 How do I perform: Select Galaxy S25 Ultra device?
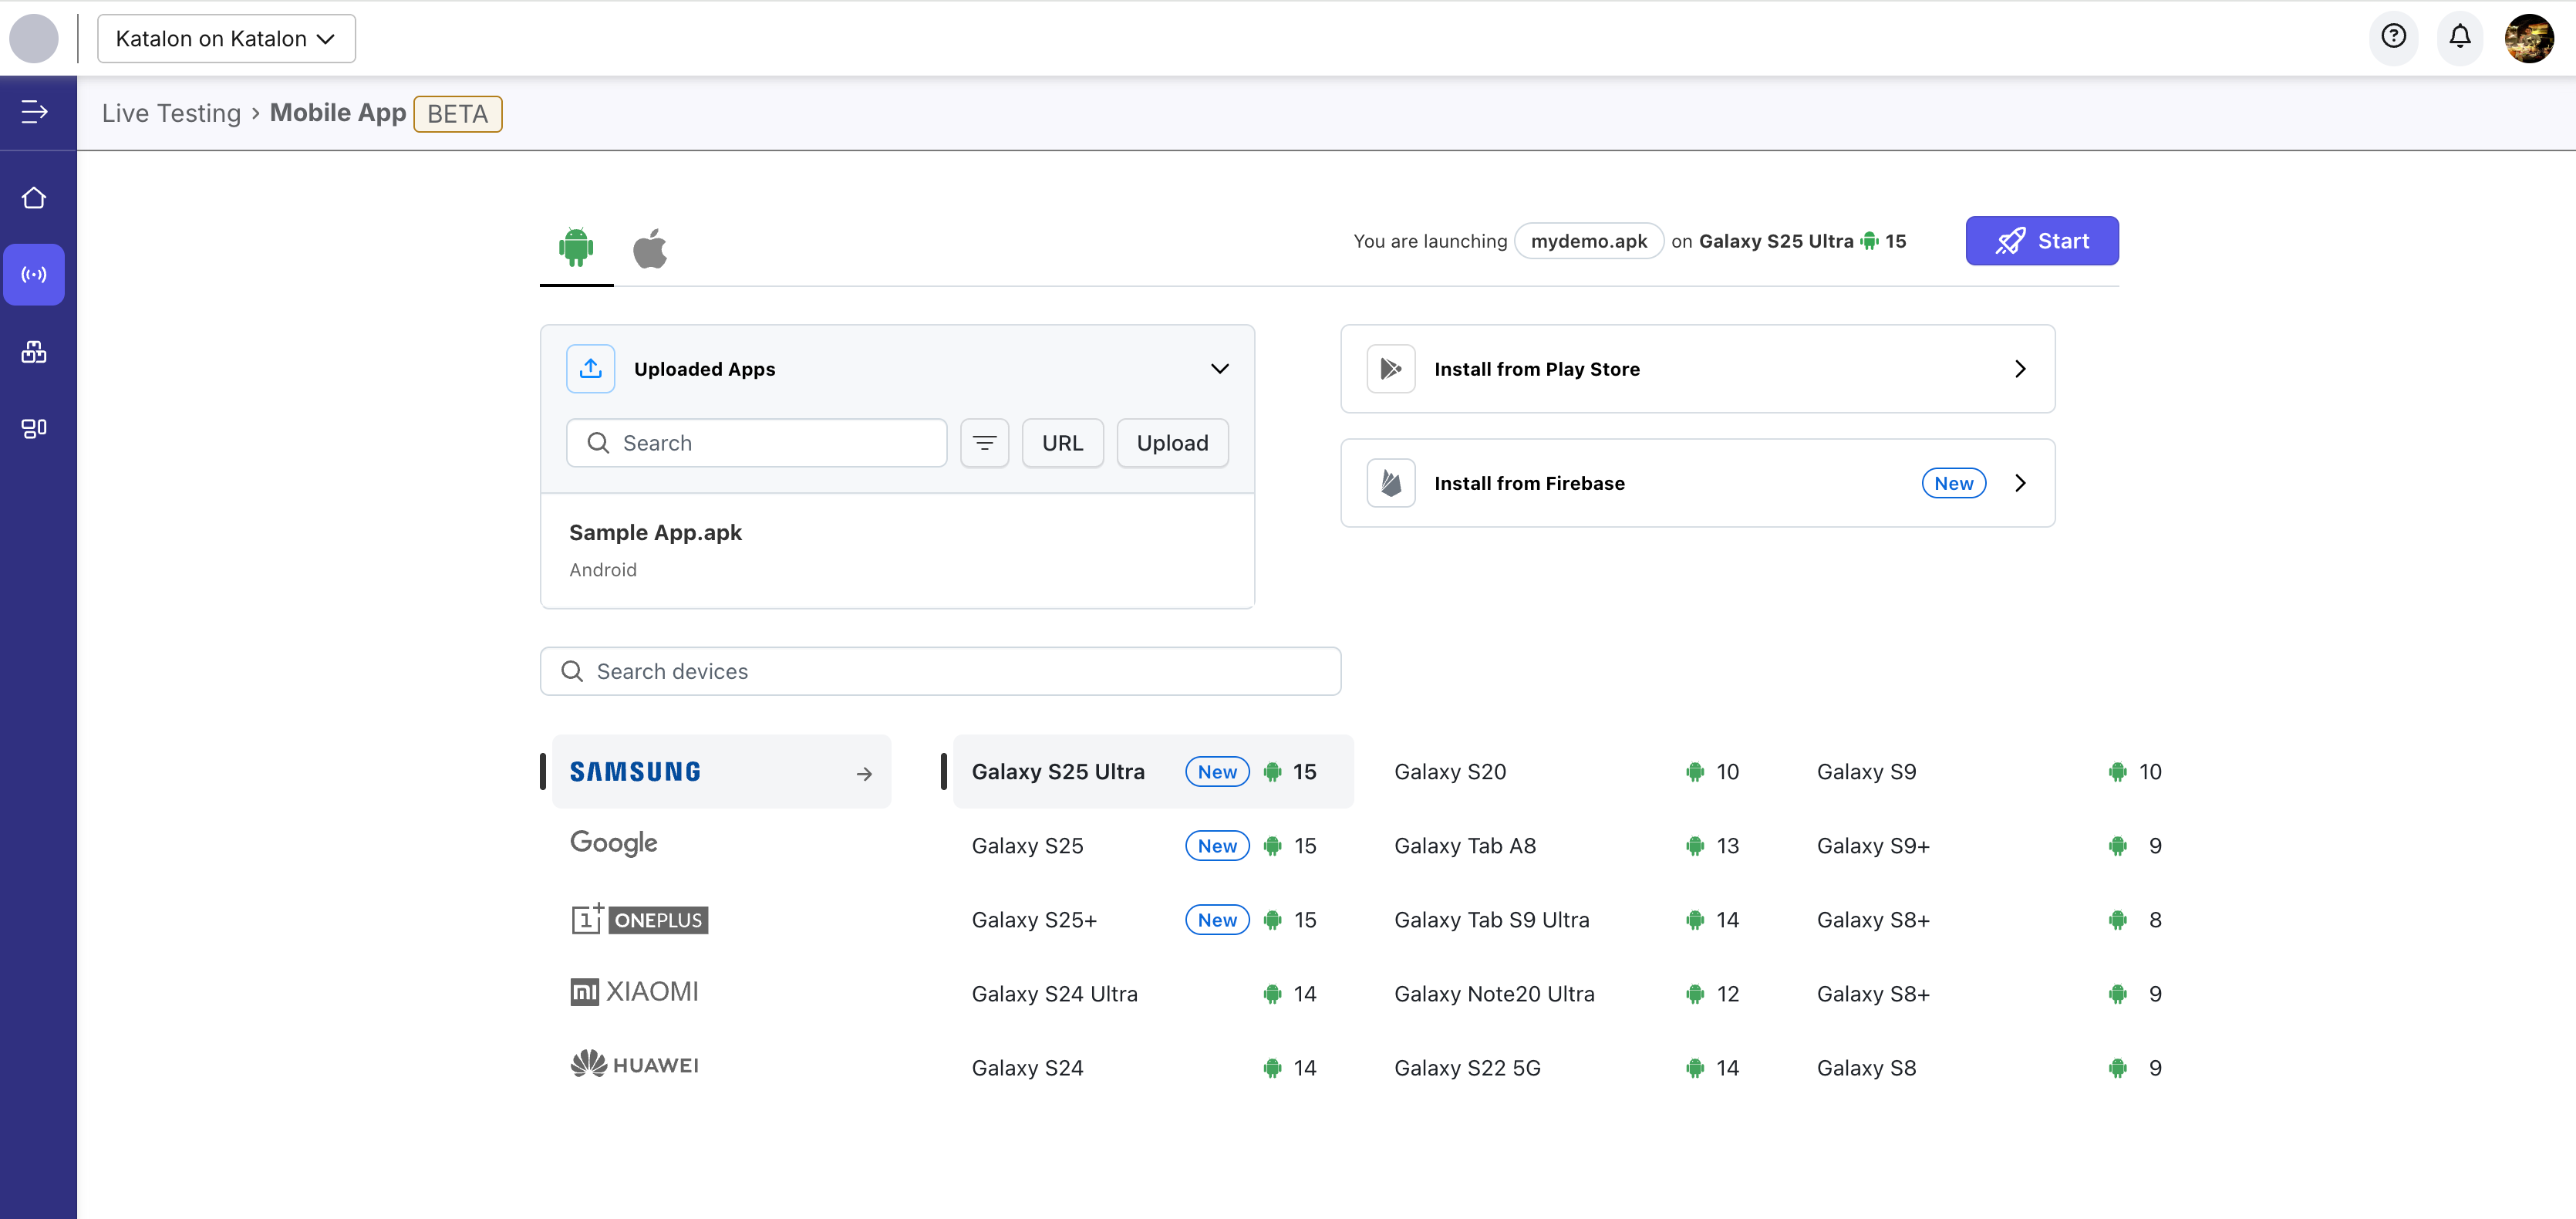pyautogui.click(x=1153, y=772)
